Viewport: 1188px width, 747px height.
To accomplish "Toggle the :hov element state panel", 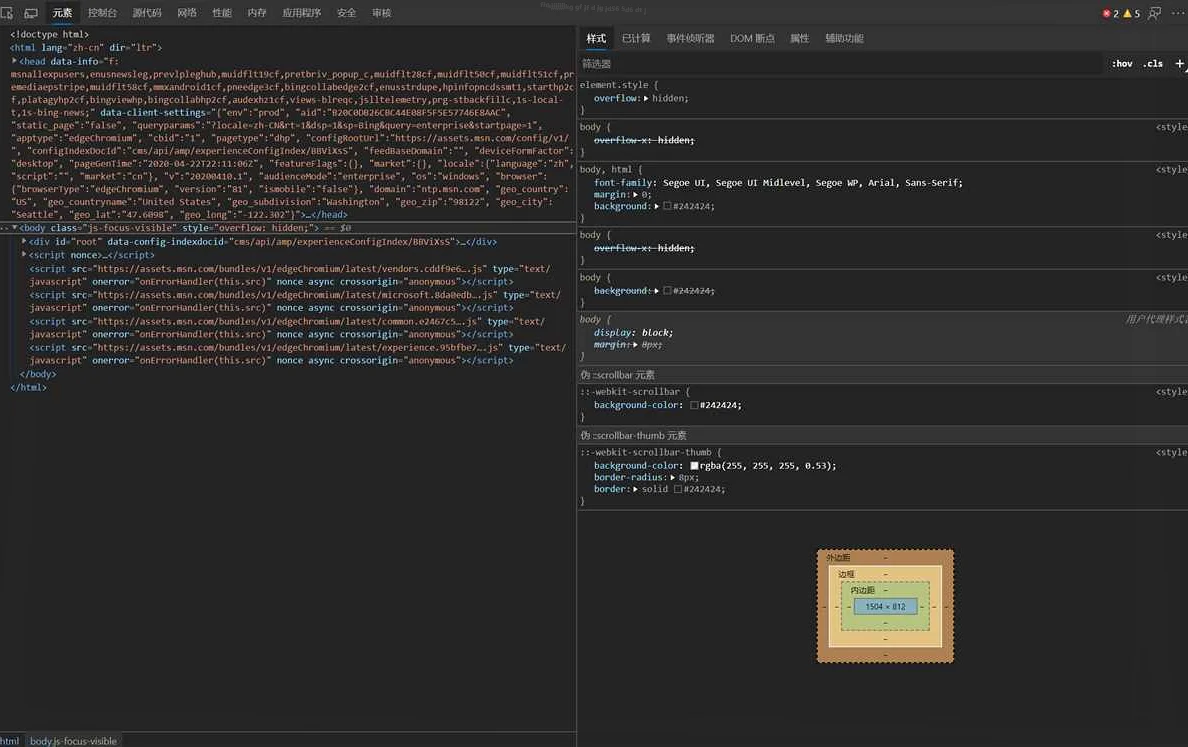I will [x=1122, y=64].
